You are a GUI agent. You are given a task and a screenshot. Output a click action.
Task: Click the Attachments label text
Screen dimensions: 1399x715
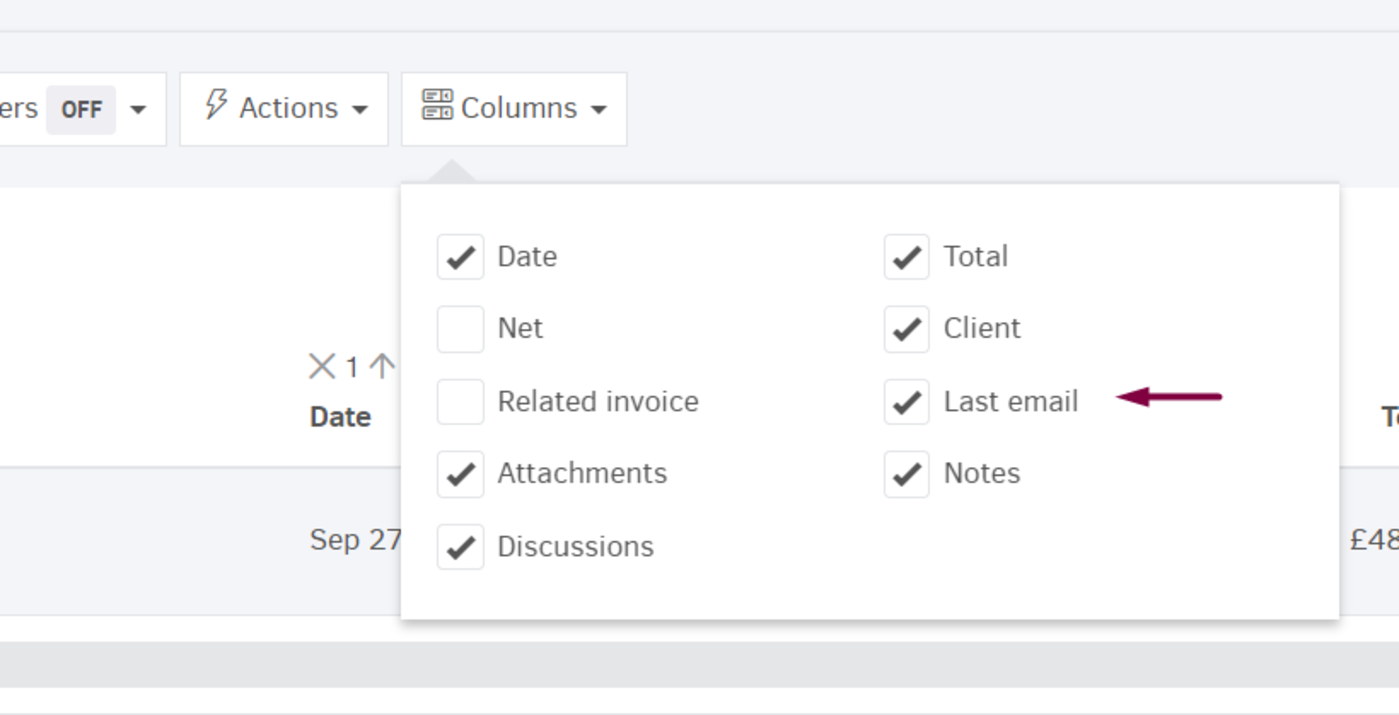click(x=582, y=474)
